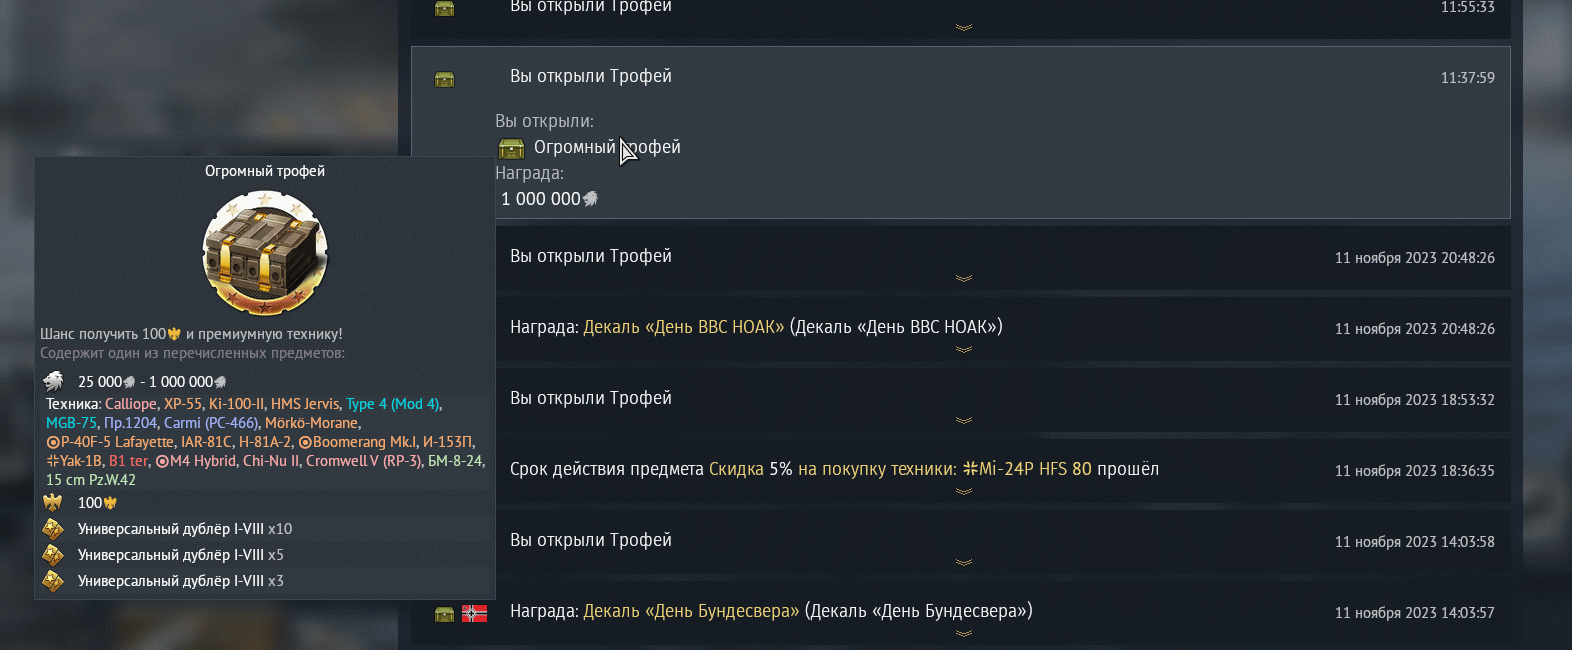Click the universal backup icon for x10
1572x650 pixels.
[53, 529]
